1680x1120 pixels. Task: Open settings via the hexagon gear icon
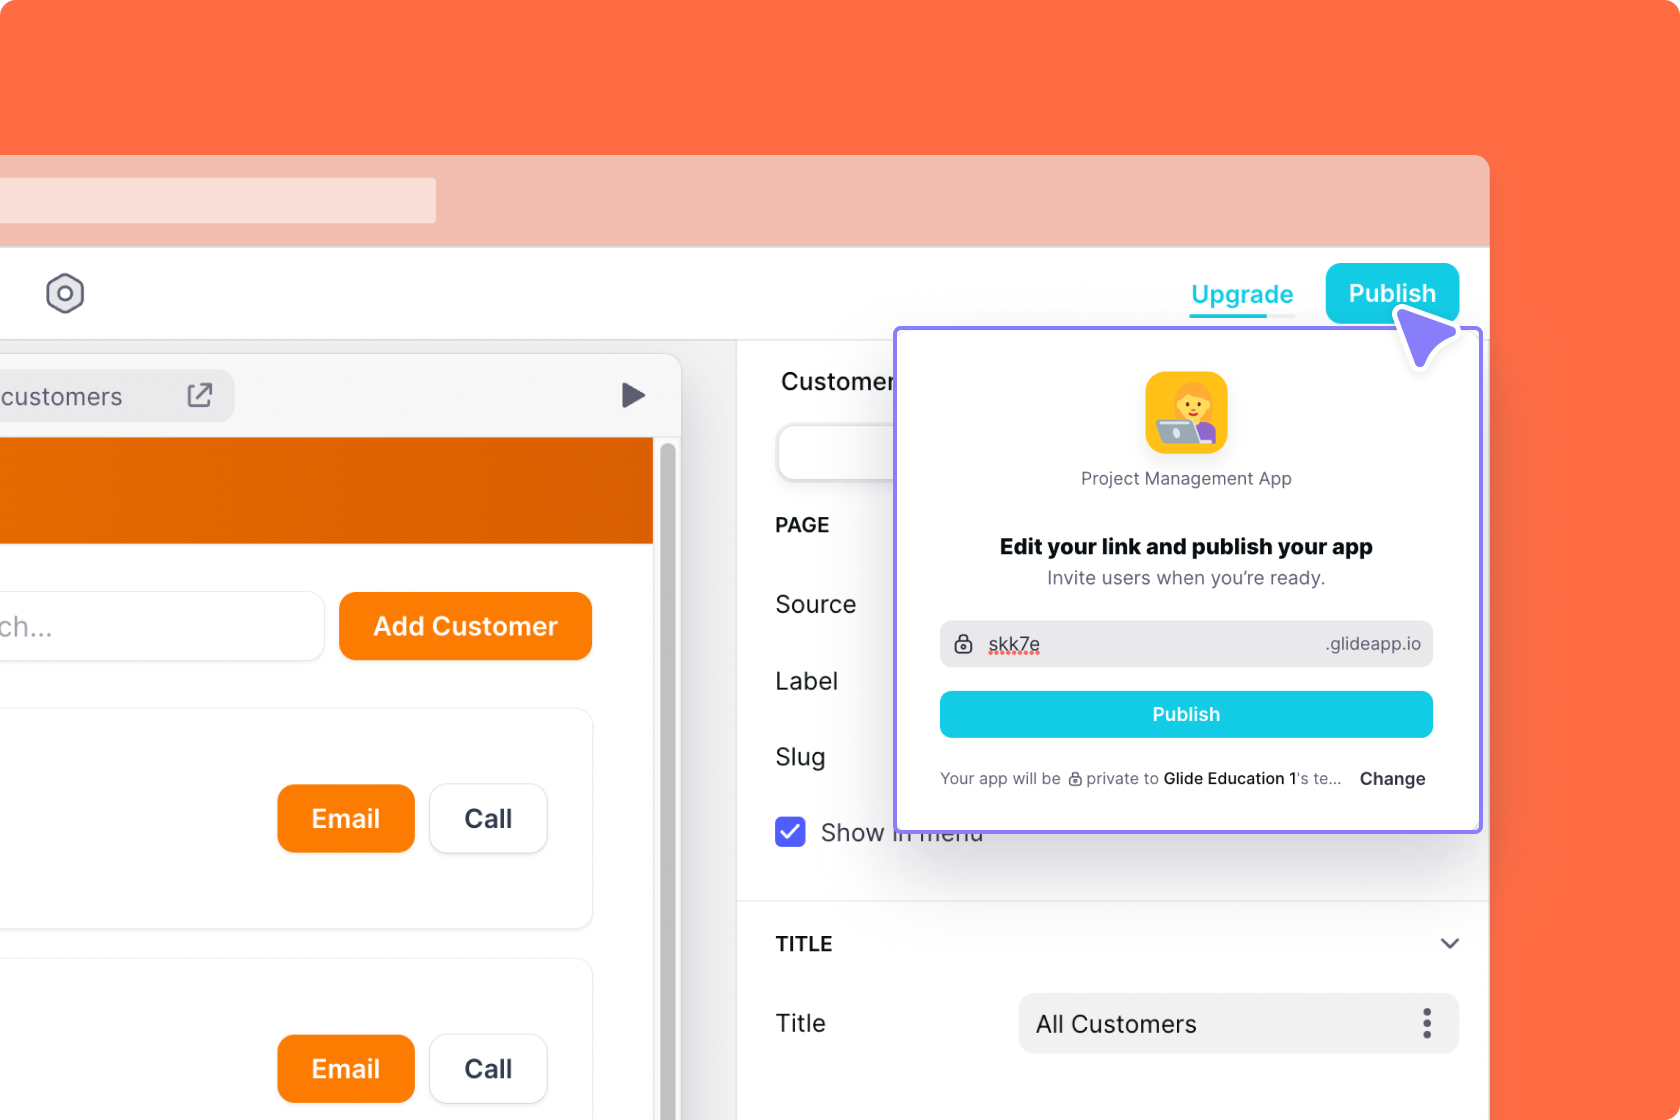point(65,293)
